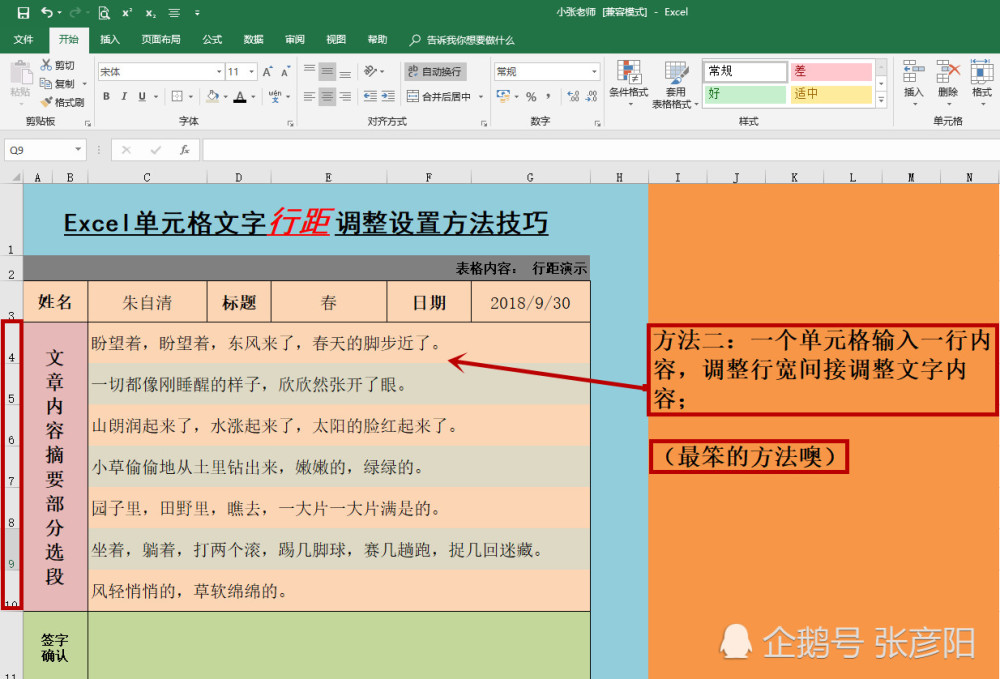The height and width of the screenshot is (679, 1000).
Task: Toggle center horizontal alignment
Action: [327, 96]
